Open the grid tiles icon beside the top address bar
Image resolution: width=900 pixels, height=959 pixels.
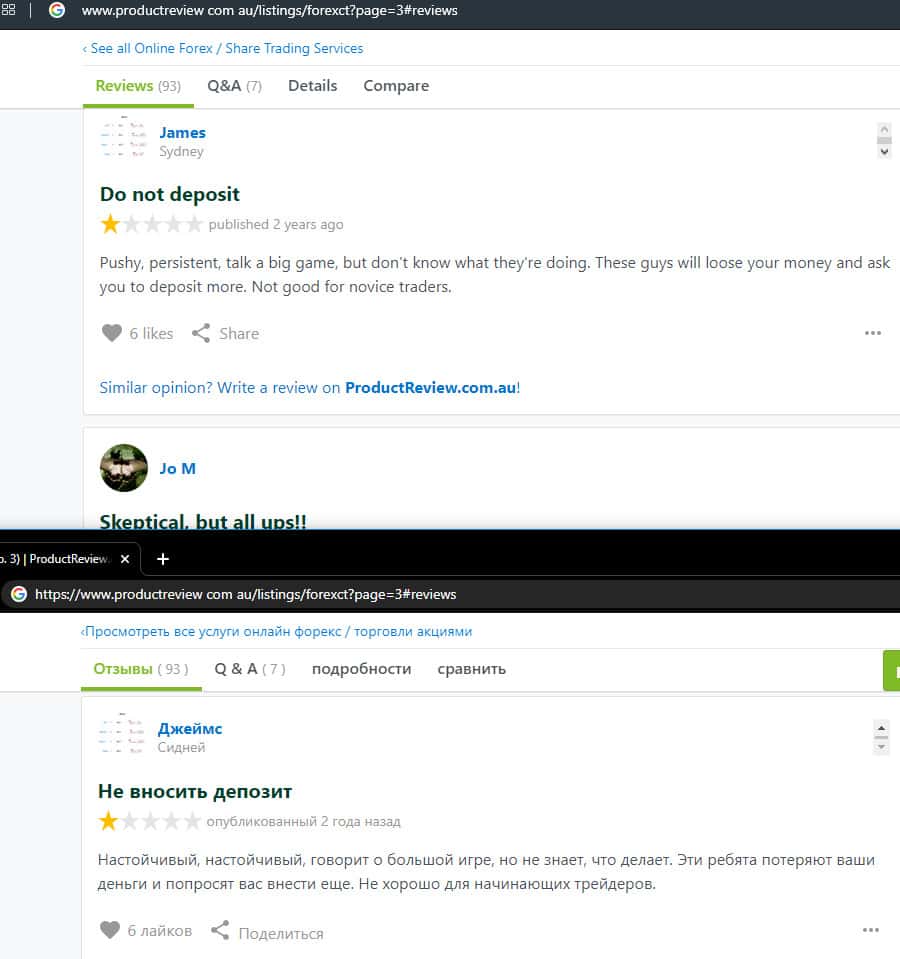click(8, 10)
